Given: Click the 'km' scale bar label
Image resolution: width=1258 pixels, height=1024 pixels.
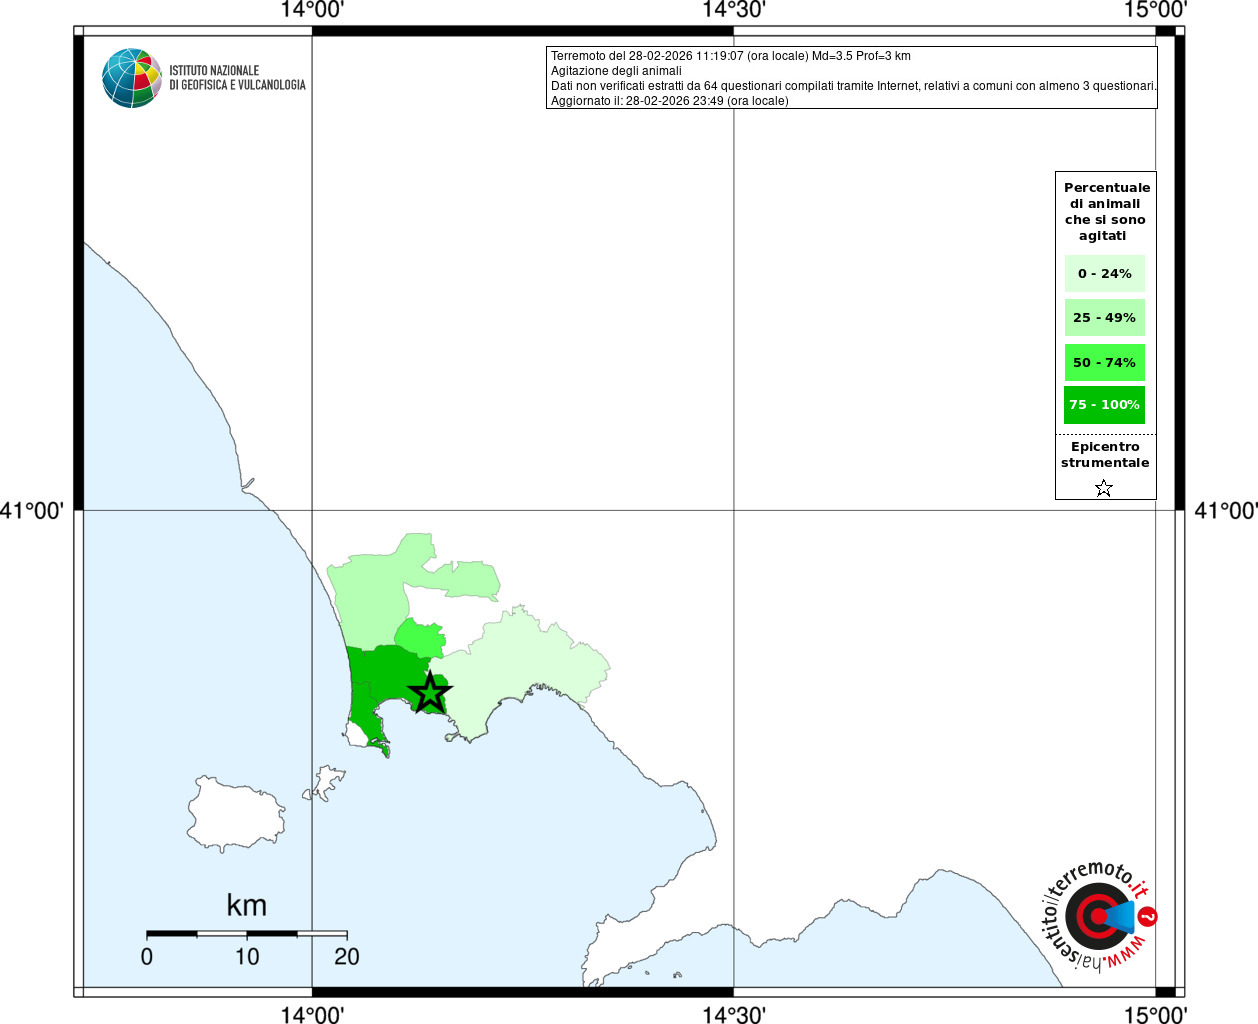Looking at the screenshot, I should click(247, 905).
